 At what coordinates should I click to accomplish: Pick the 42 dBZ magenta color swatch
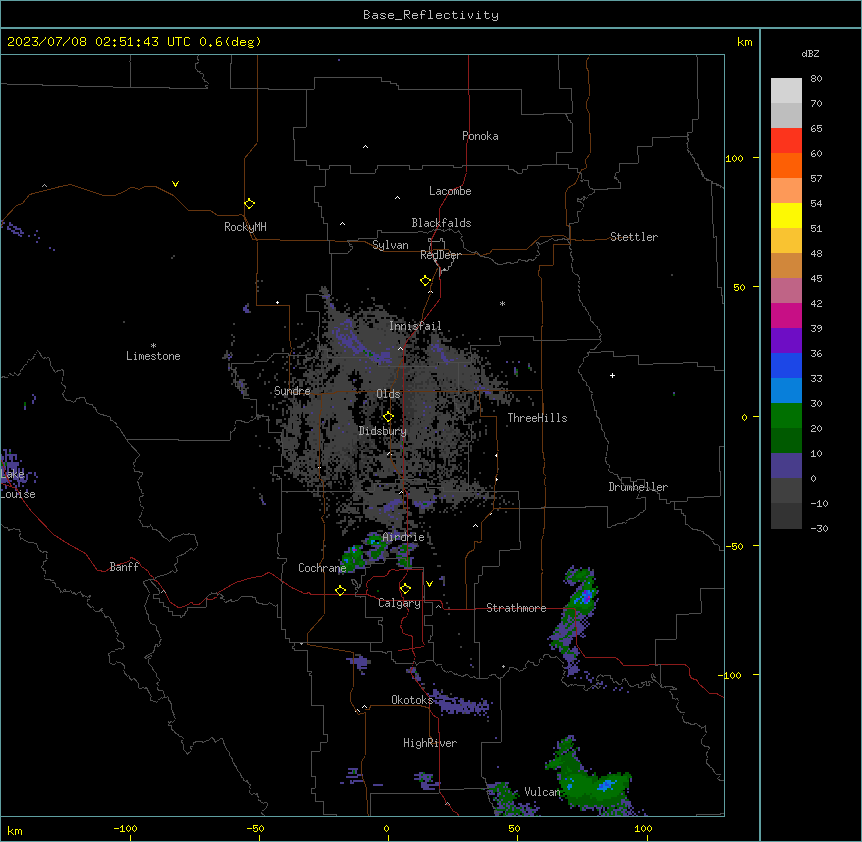(x=786, y=315)
